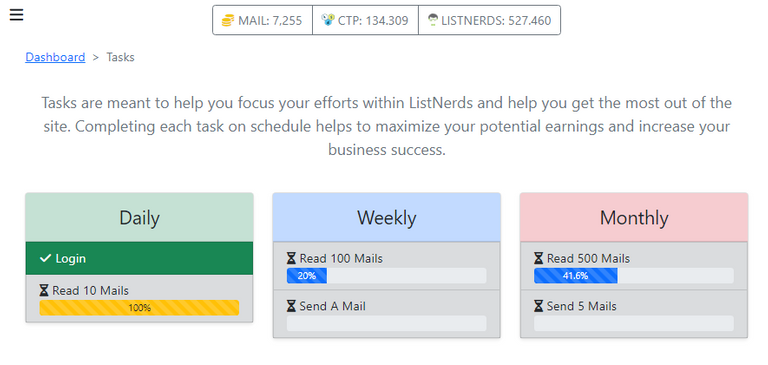
Task: Click the CTP token icon
Action: pos(328,20)
